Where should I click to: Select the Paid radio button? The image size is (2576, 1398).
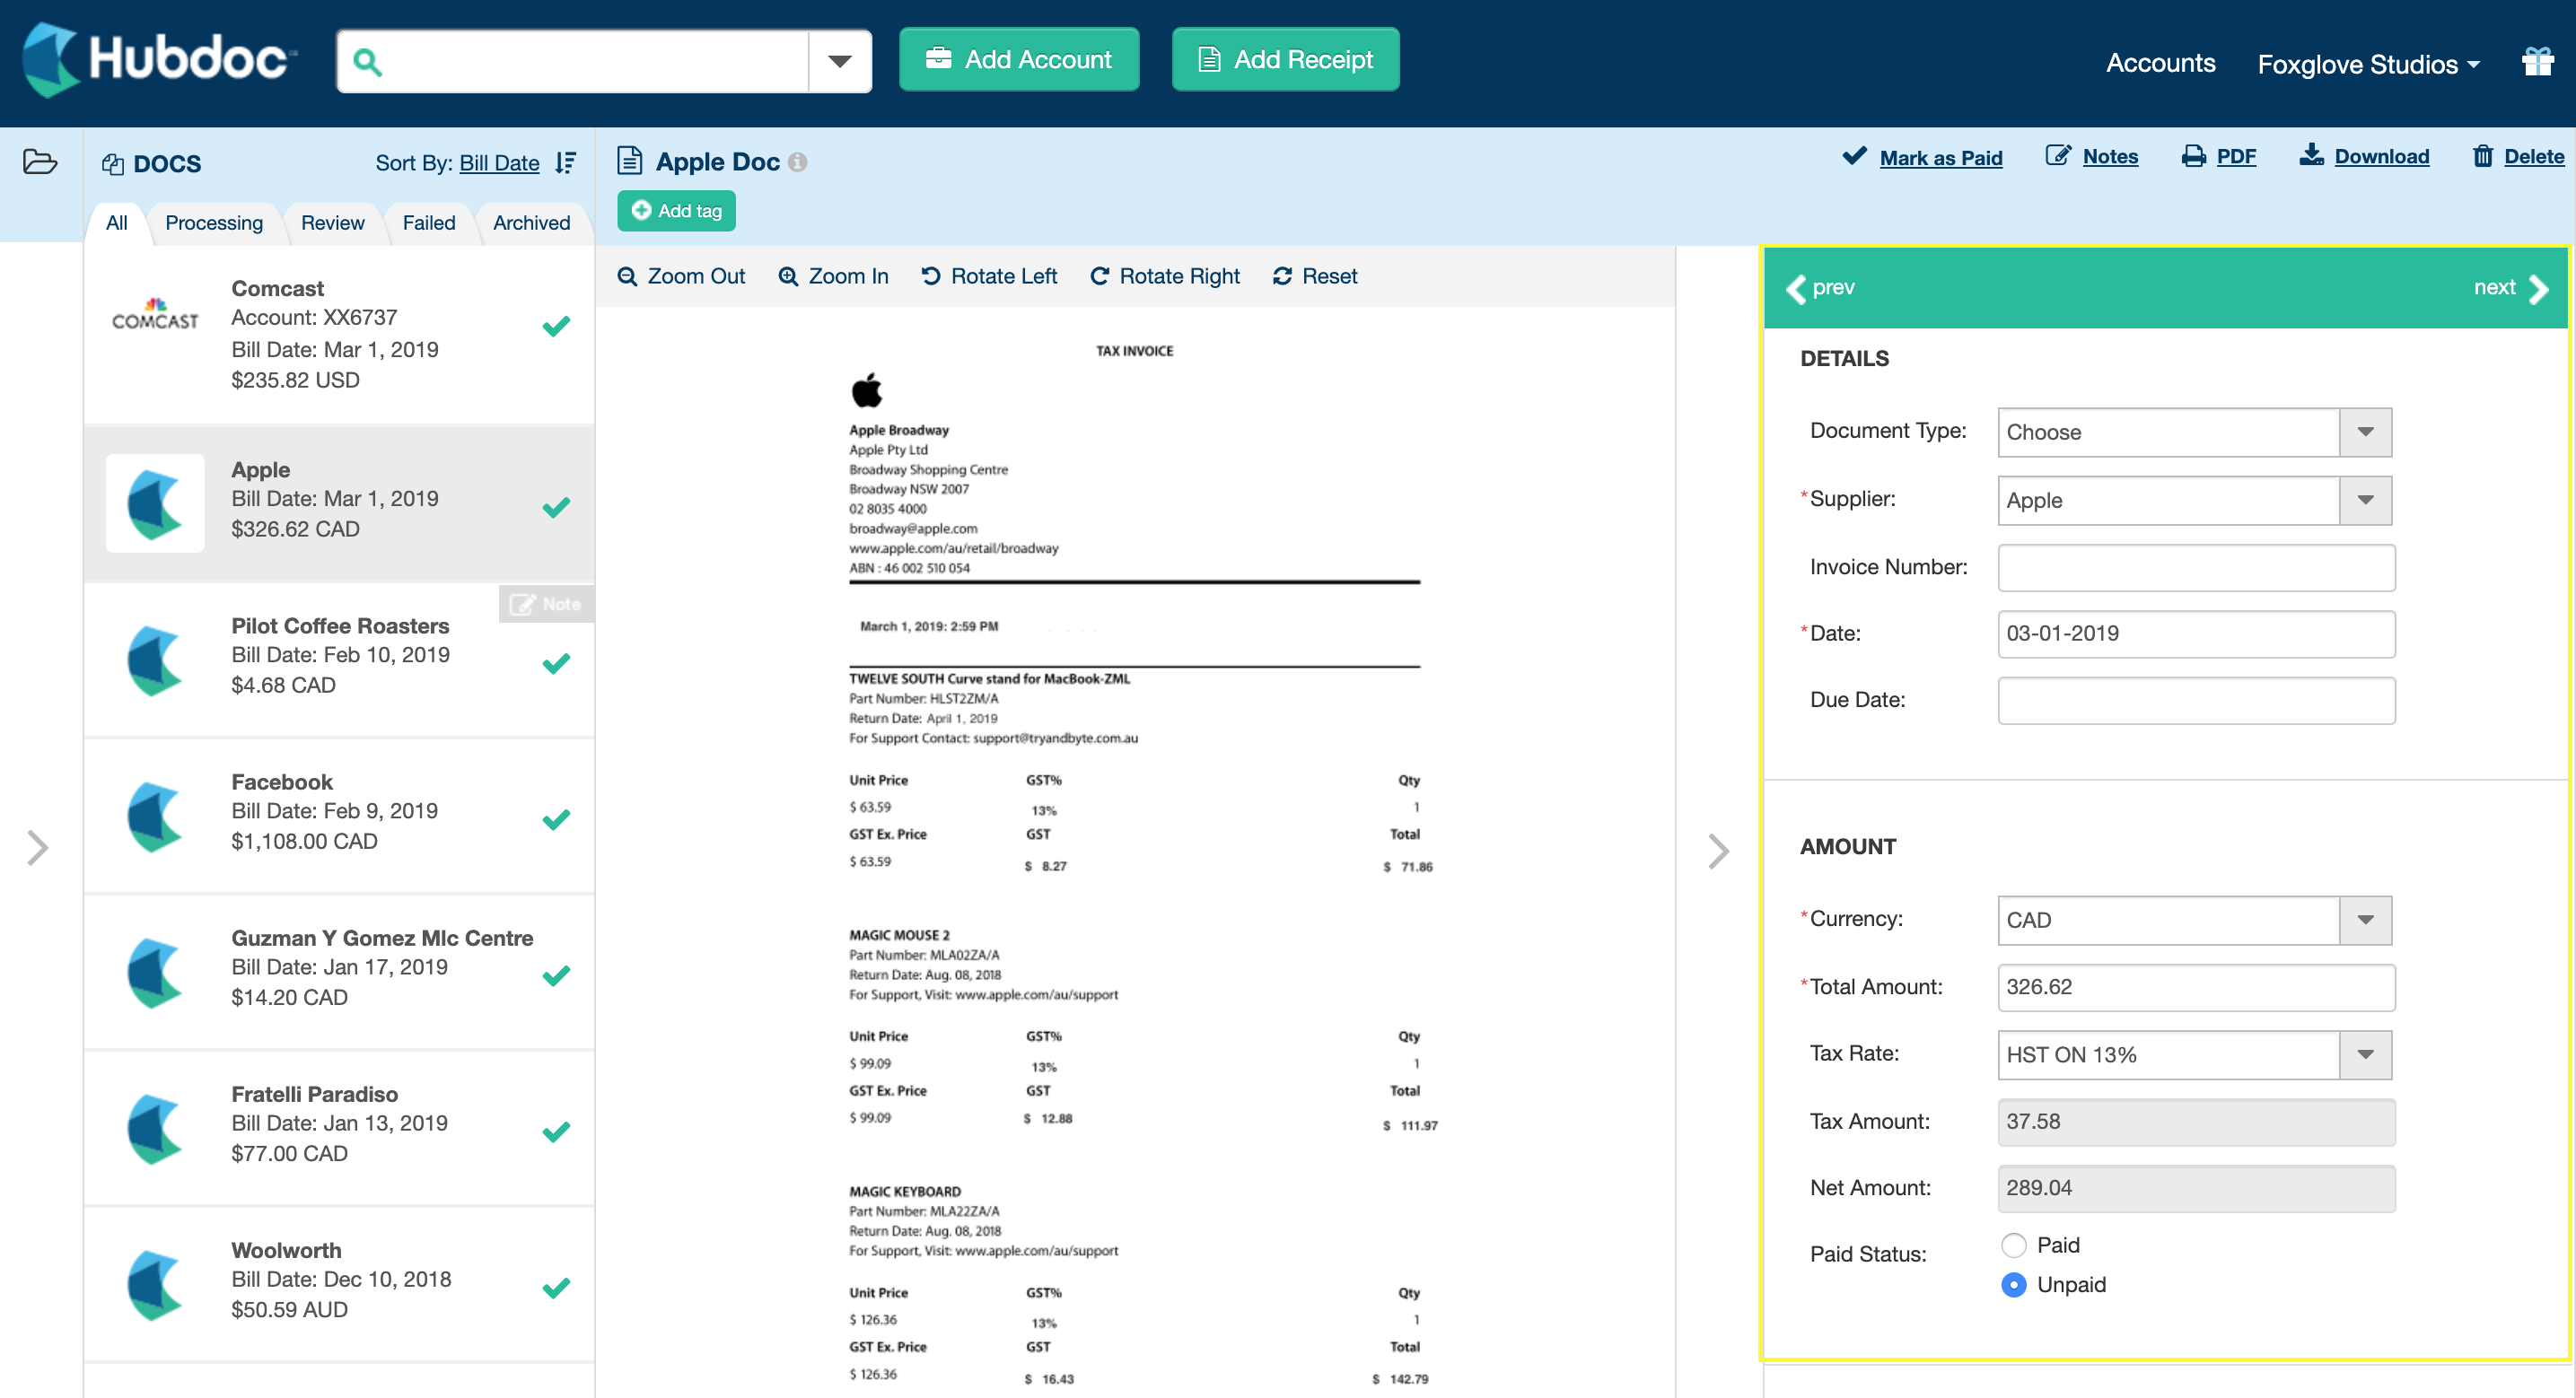(2014, 1245)
